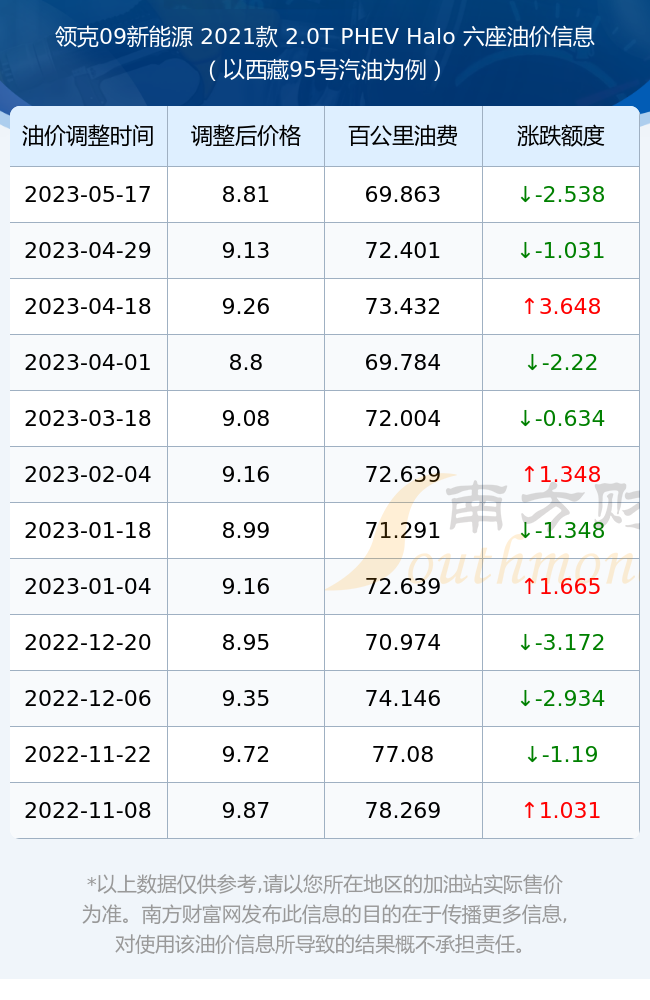This screenshot has width=650, height=1000.
Task: Click the green down arrow value -2.538
Action: (561, 195)
